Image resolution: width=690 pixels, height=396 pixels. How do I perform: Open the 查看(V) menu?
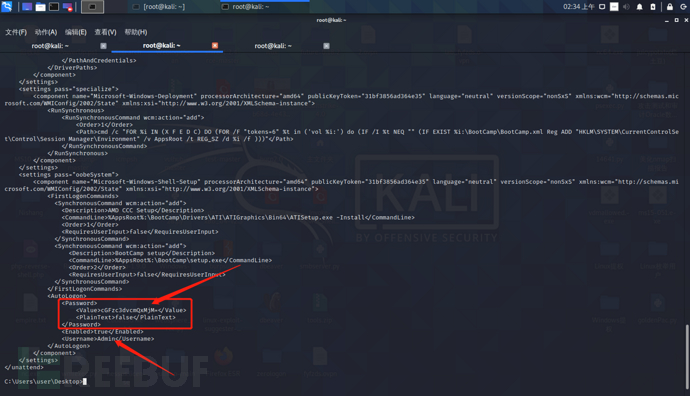click(105, 32)
